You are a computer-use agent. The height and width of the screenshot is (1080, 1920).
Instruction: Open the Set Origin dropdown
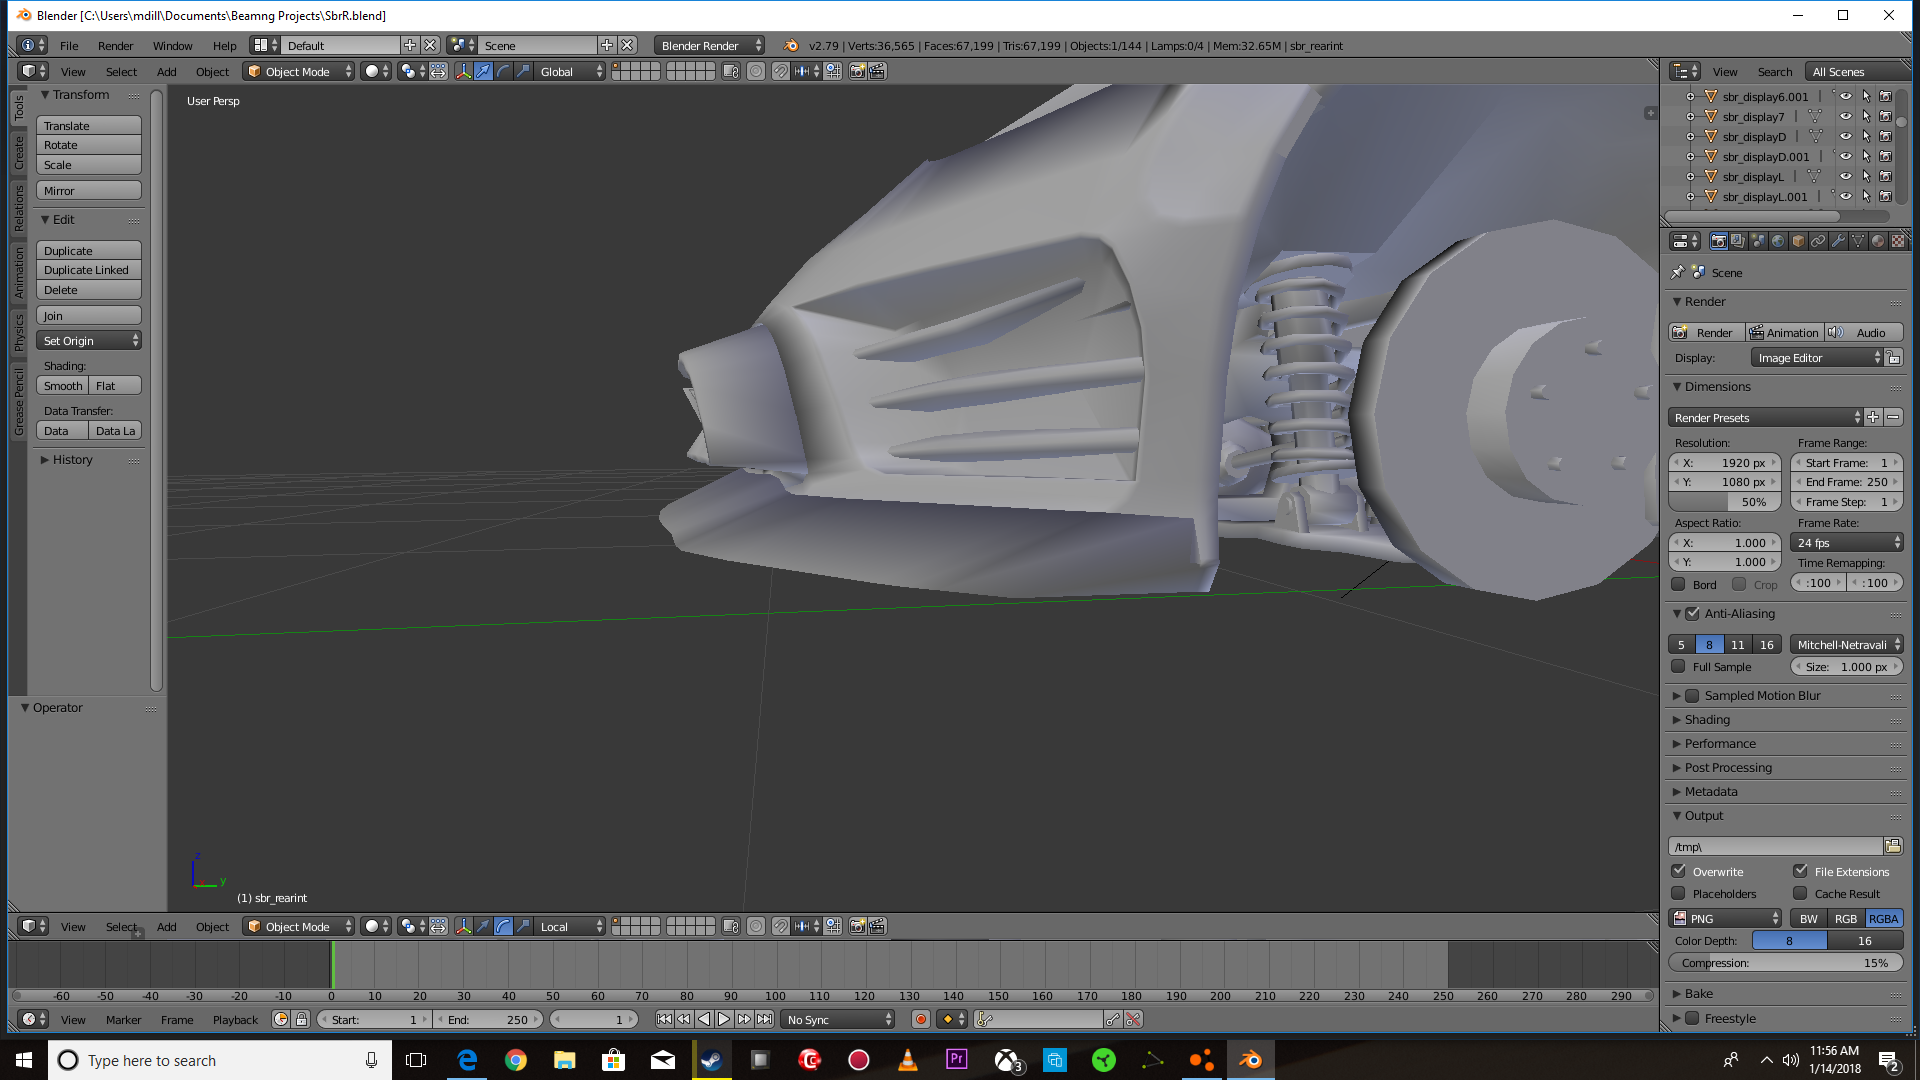(89, 341)
